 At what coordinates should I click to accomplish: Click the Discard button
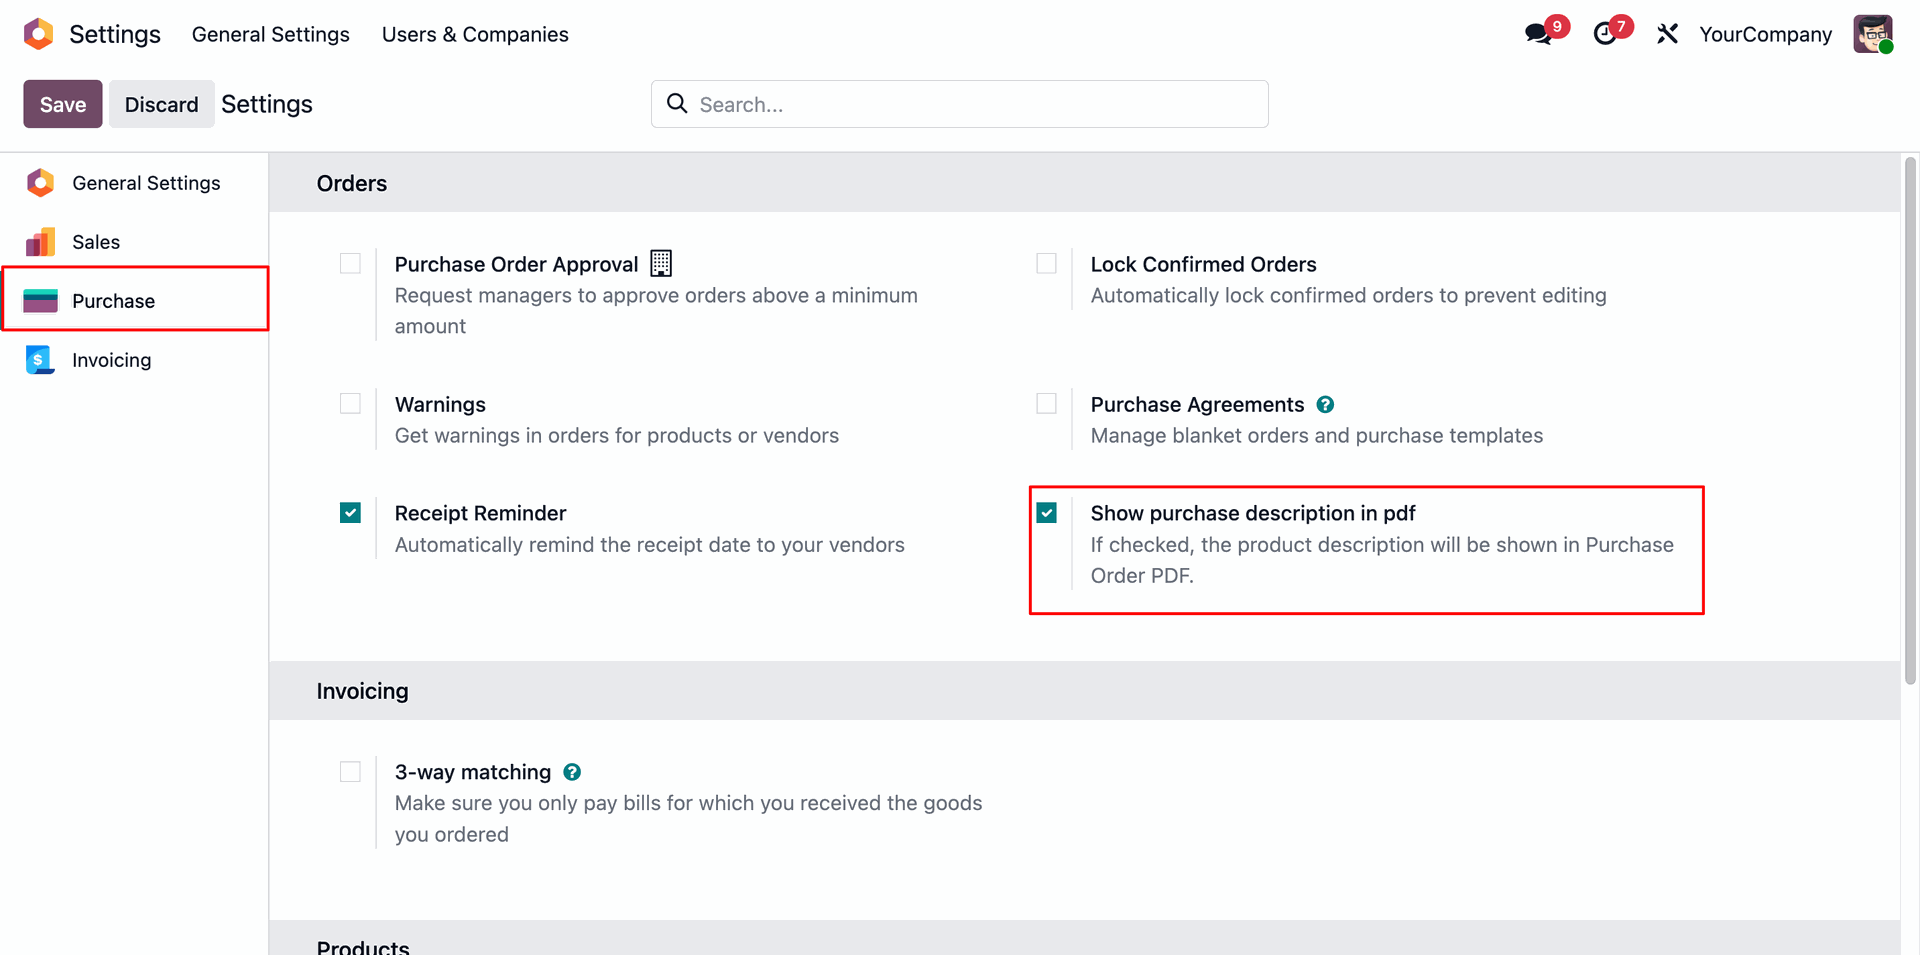161,104
